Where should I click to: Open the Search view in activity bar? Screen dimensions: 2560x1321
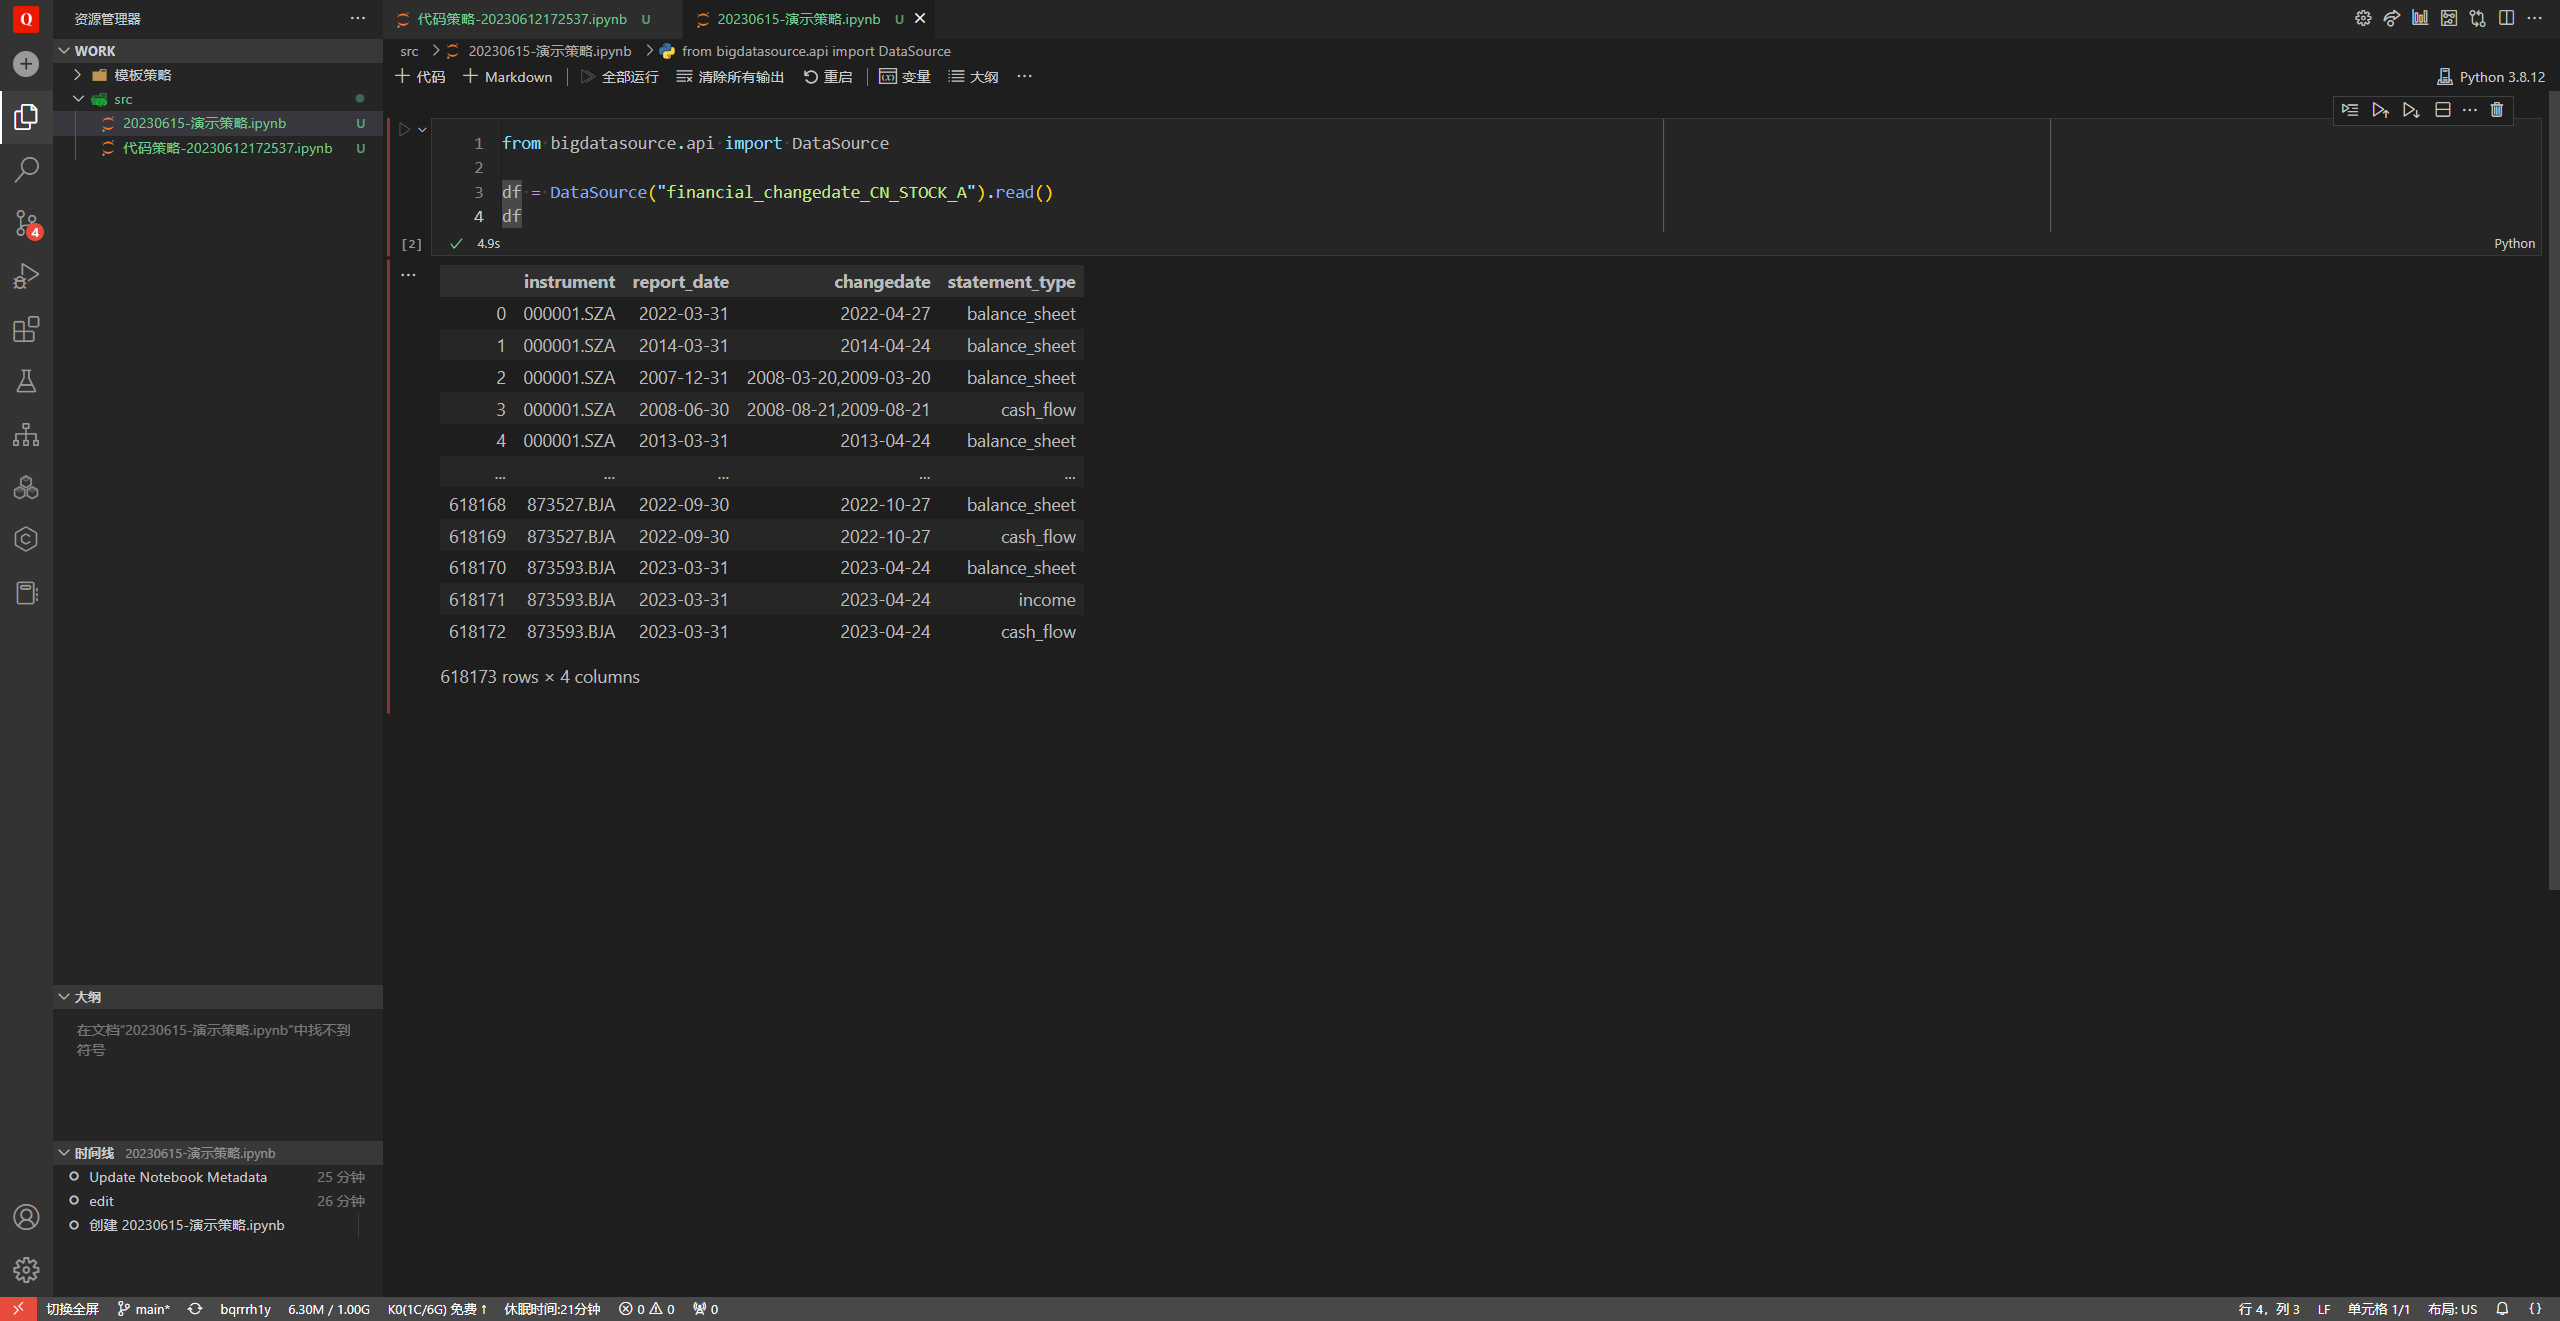click(x=26, y=169)
